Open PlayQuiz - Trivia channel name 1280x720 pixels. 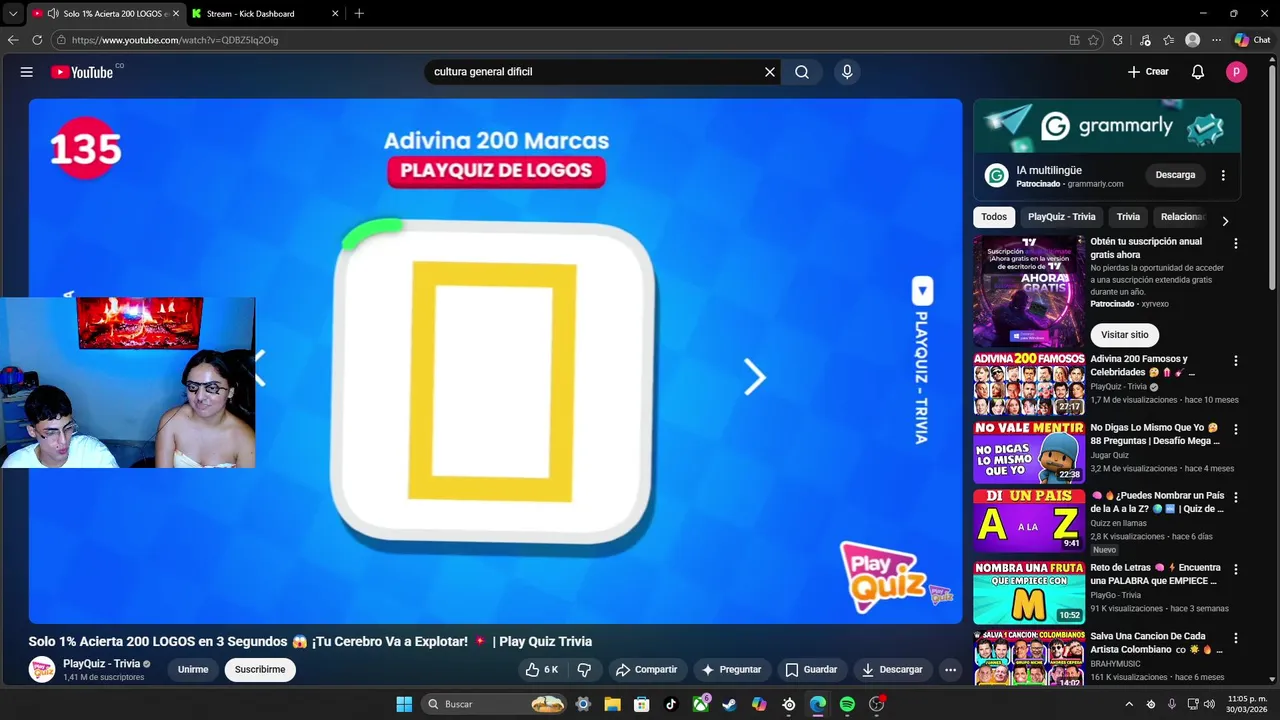[101, 664]
